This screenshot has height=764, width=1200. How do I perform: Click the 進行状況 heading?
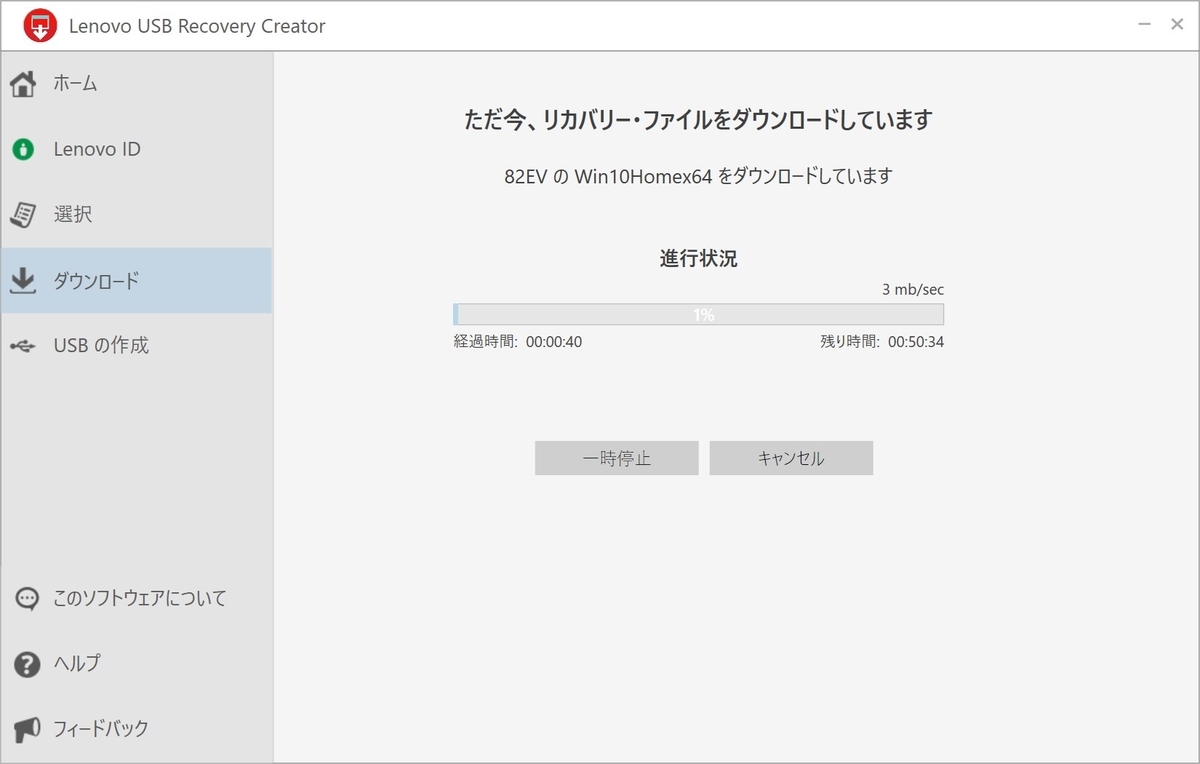pyautogui.click(x=699, y=259)
